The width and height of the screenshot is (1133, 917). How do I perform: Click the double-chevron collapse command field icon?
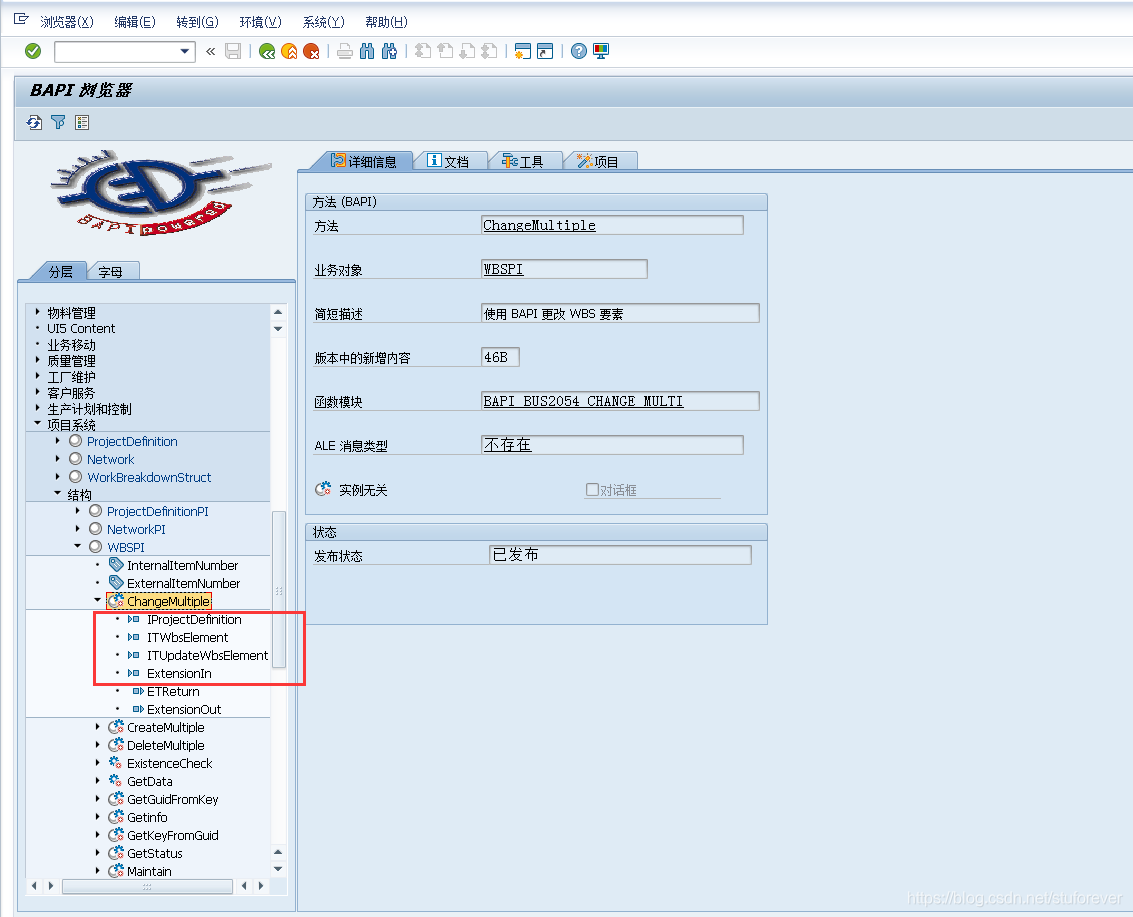coord(210,51)
